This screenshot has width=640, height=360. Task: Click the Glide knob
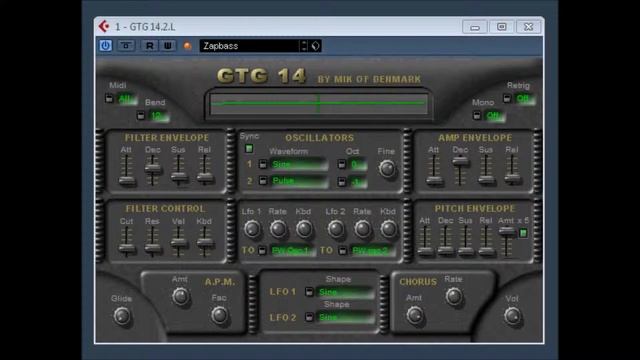point(122,316)
